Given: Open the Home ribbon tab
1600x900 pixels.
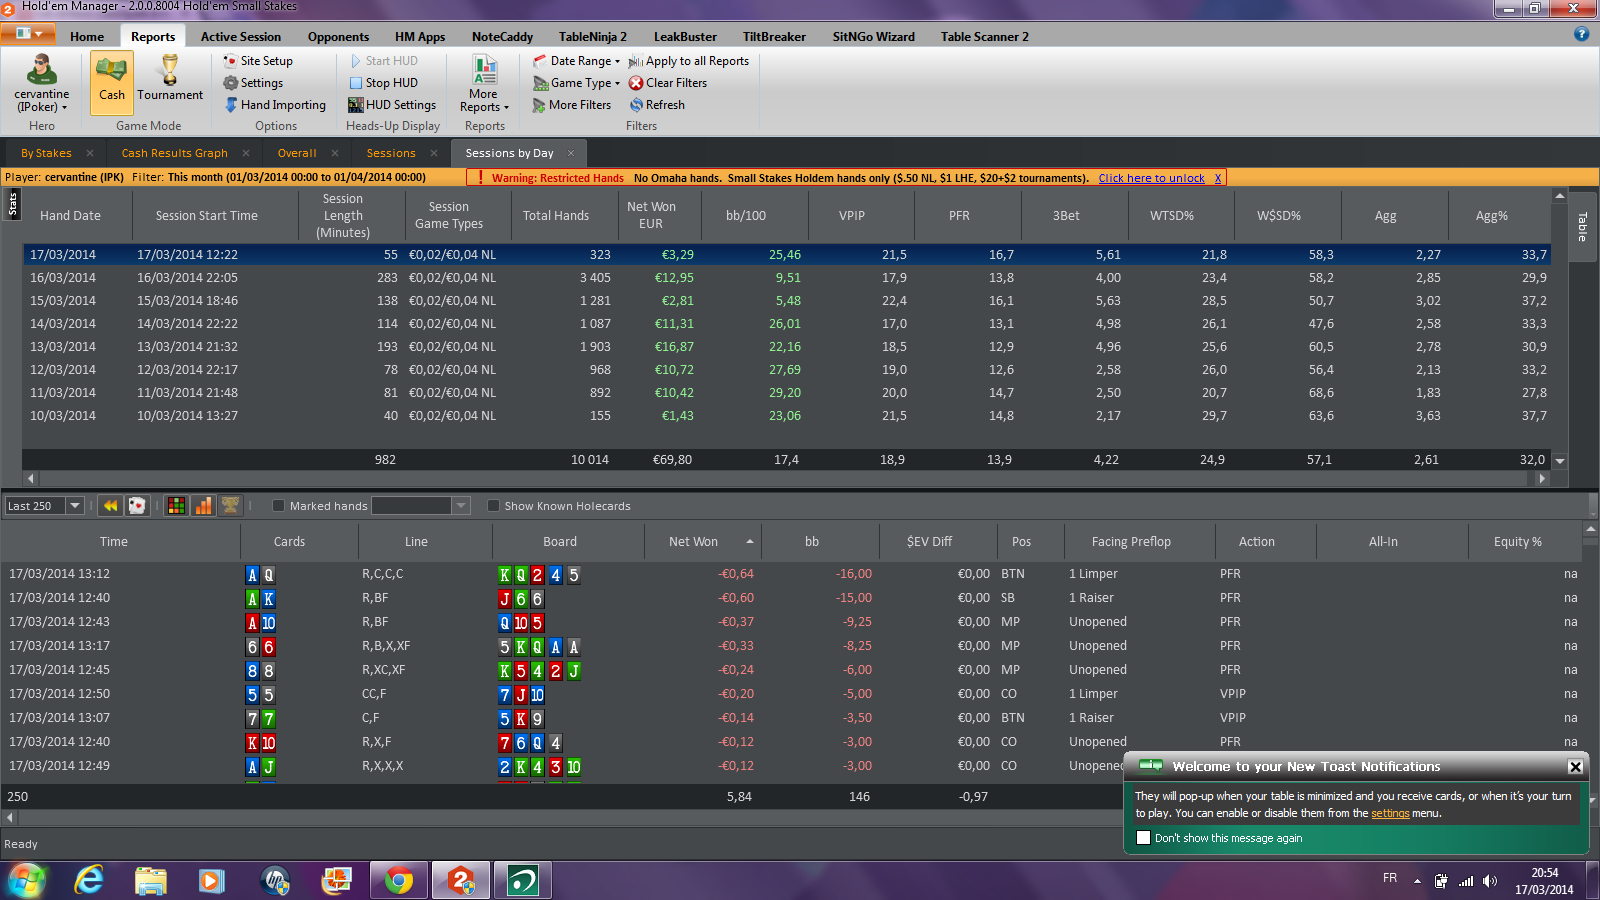Looking at the screenshot, I should point(87,37).
